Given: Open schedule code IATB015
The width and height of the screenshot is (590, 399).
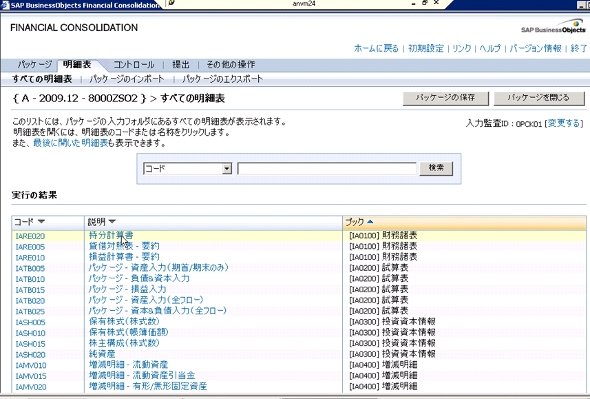Looking at the screenshot, I should coord(30,290).
